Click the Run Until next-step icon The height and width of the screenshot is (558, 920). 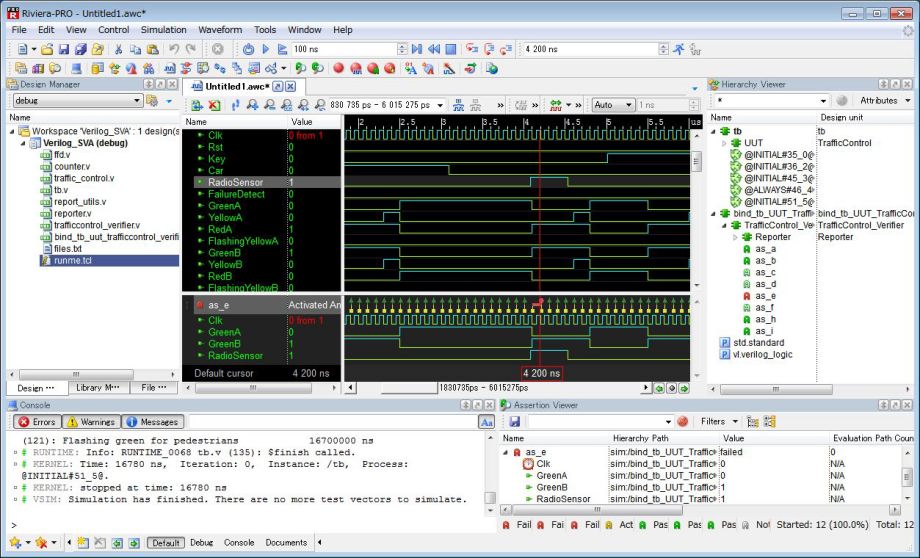tap(417, 49)
